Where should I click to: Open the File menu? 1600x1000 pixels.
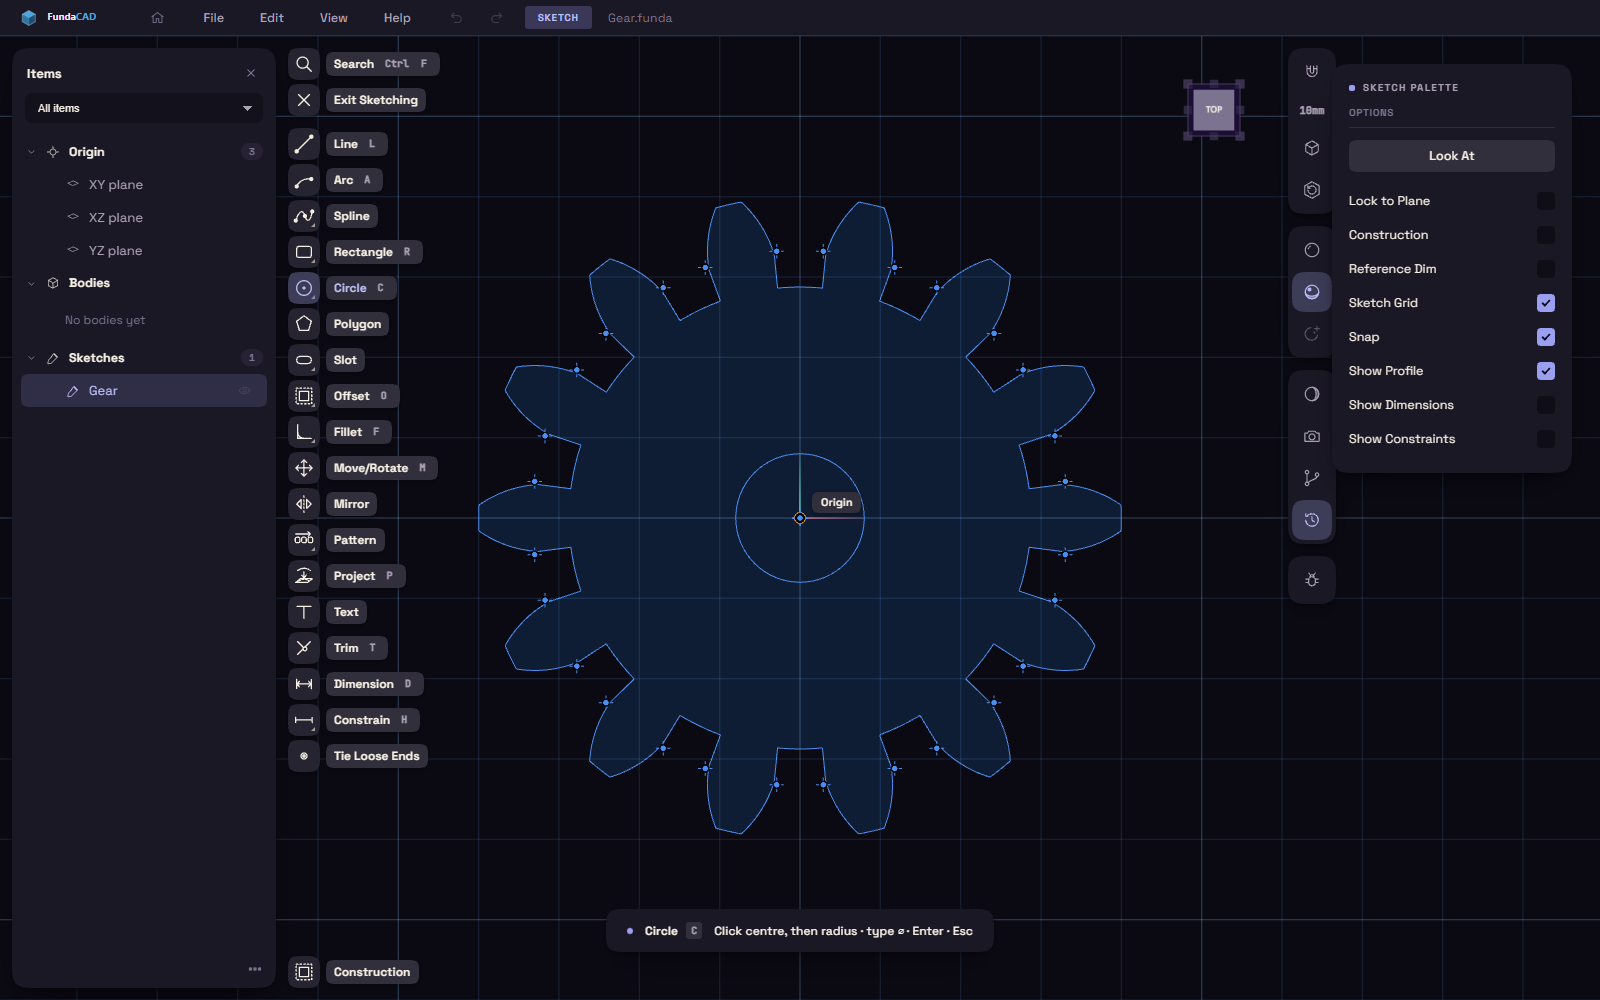point(213,18)
